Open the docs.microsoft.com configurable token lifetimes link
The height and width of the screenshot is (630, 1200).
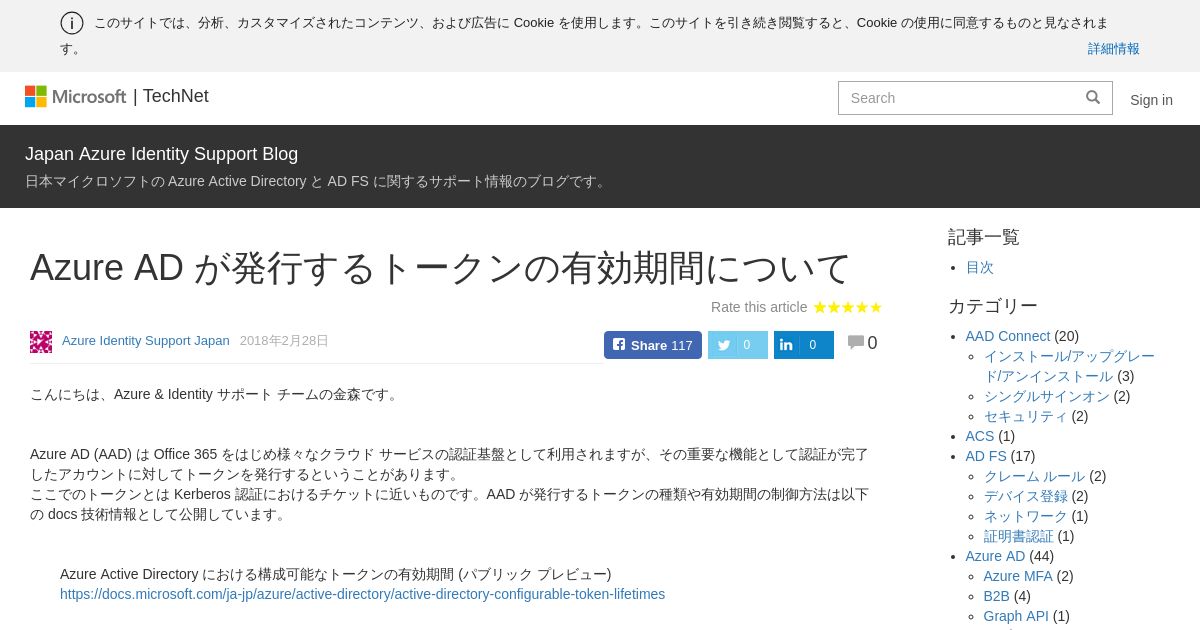pos(362,594)
